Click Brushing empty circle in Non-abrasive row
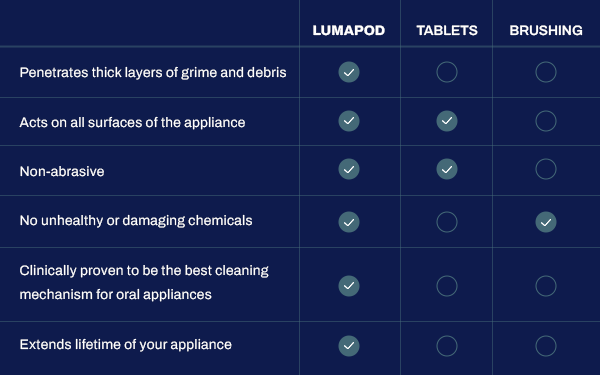Image resolution: width=600 pixels, height=375 pixels. coord(546,169)
